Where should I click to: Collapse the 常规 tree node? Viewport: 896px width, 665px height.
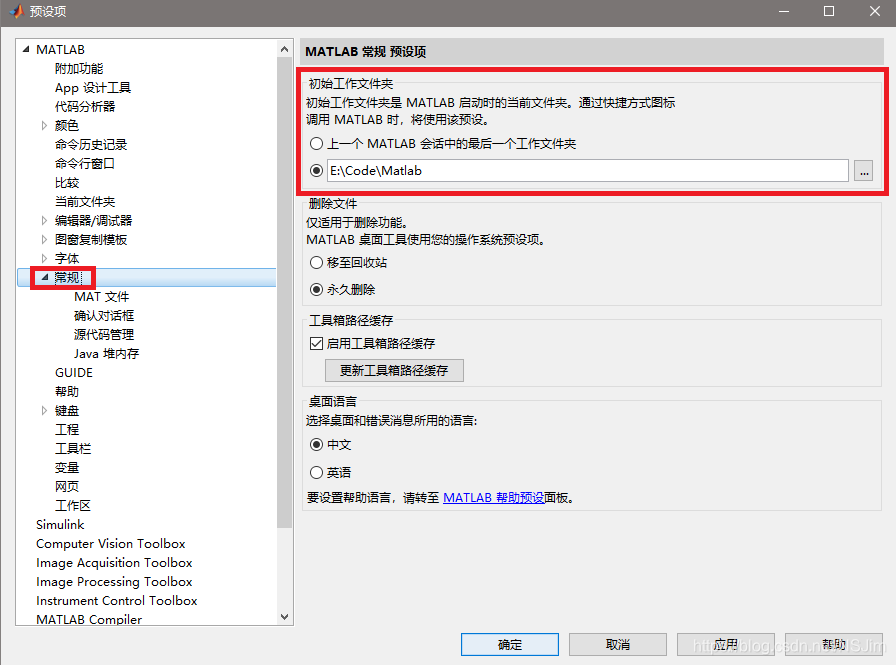point(45,277)
